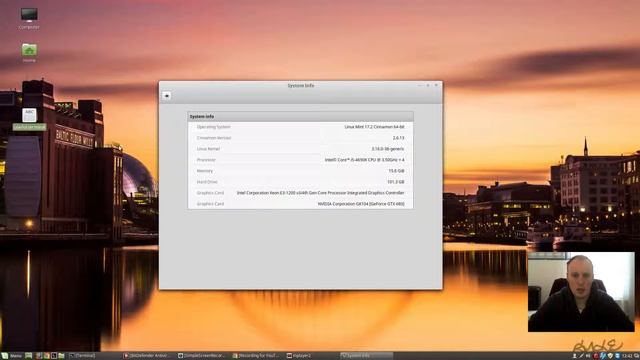Screen dimensions: 640x360
Task: Click the Linux Mint 17.2 Cinnamon 64-bit value
Action: (374, 127)
